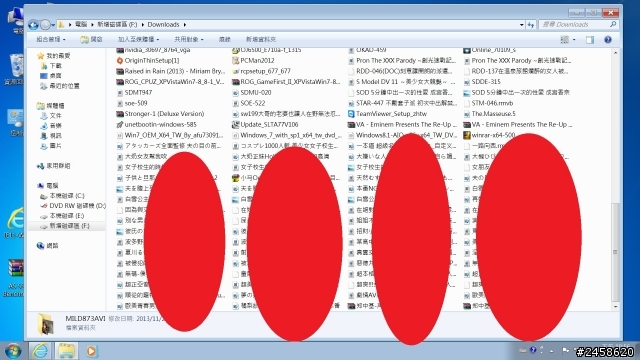Open 本機磁碟 (C:) in the sidebar
The width and height of the screenshot is (640, 360).
(62, 196)
